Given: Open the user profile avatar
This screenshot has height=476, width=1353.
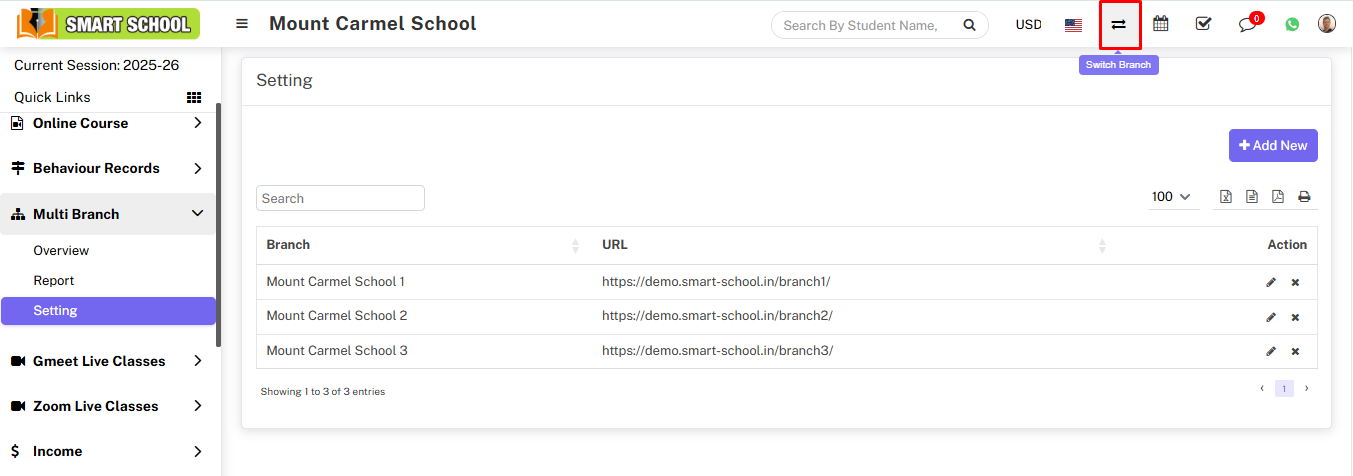Looking at the screenshot, I should click(1326, 24).
